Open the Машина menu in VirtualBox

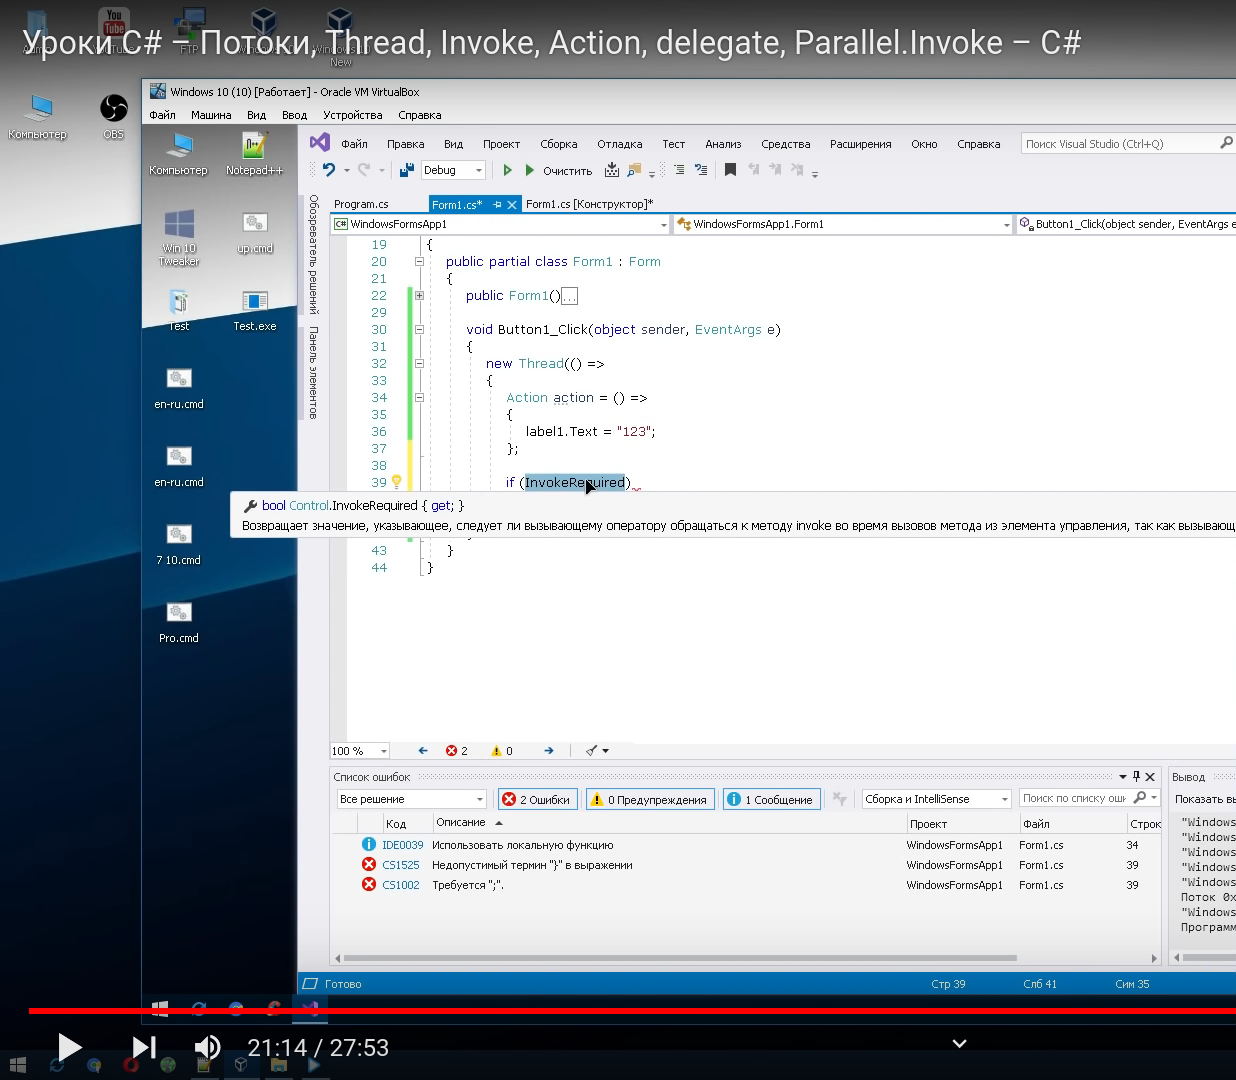211,115
